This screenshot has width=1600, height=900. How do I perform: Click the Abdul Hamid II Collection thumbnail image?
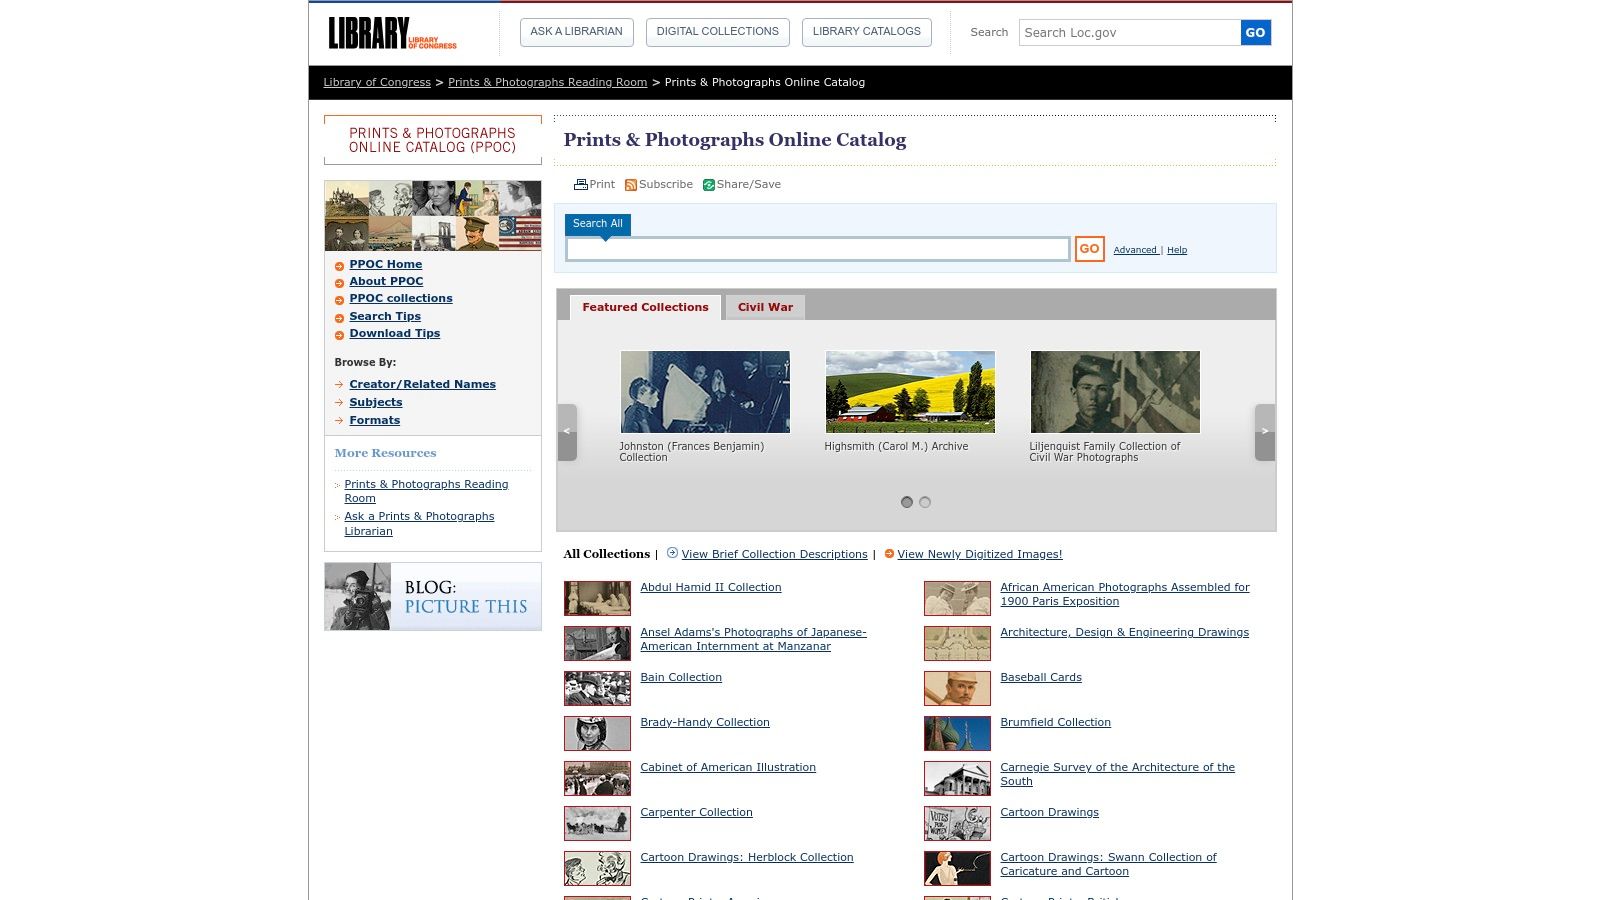click(x=597, y=598)
